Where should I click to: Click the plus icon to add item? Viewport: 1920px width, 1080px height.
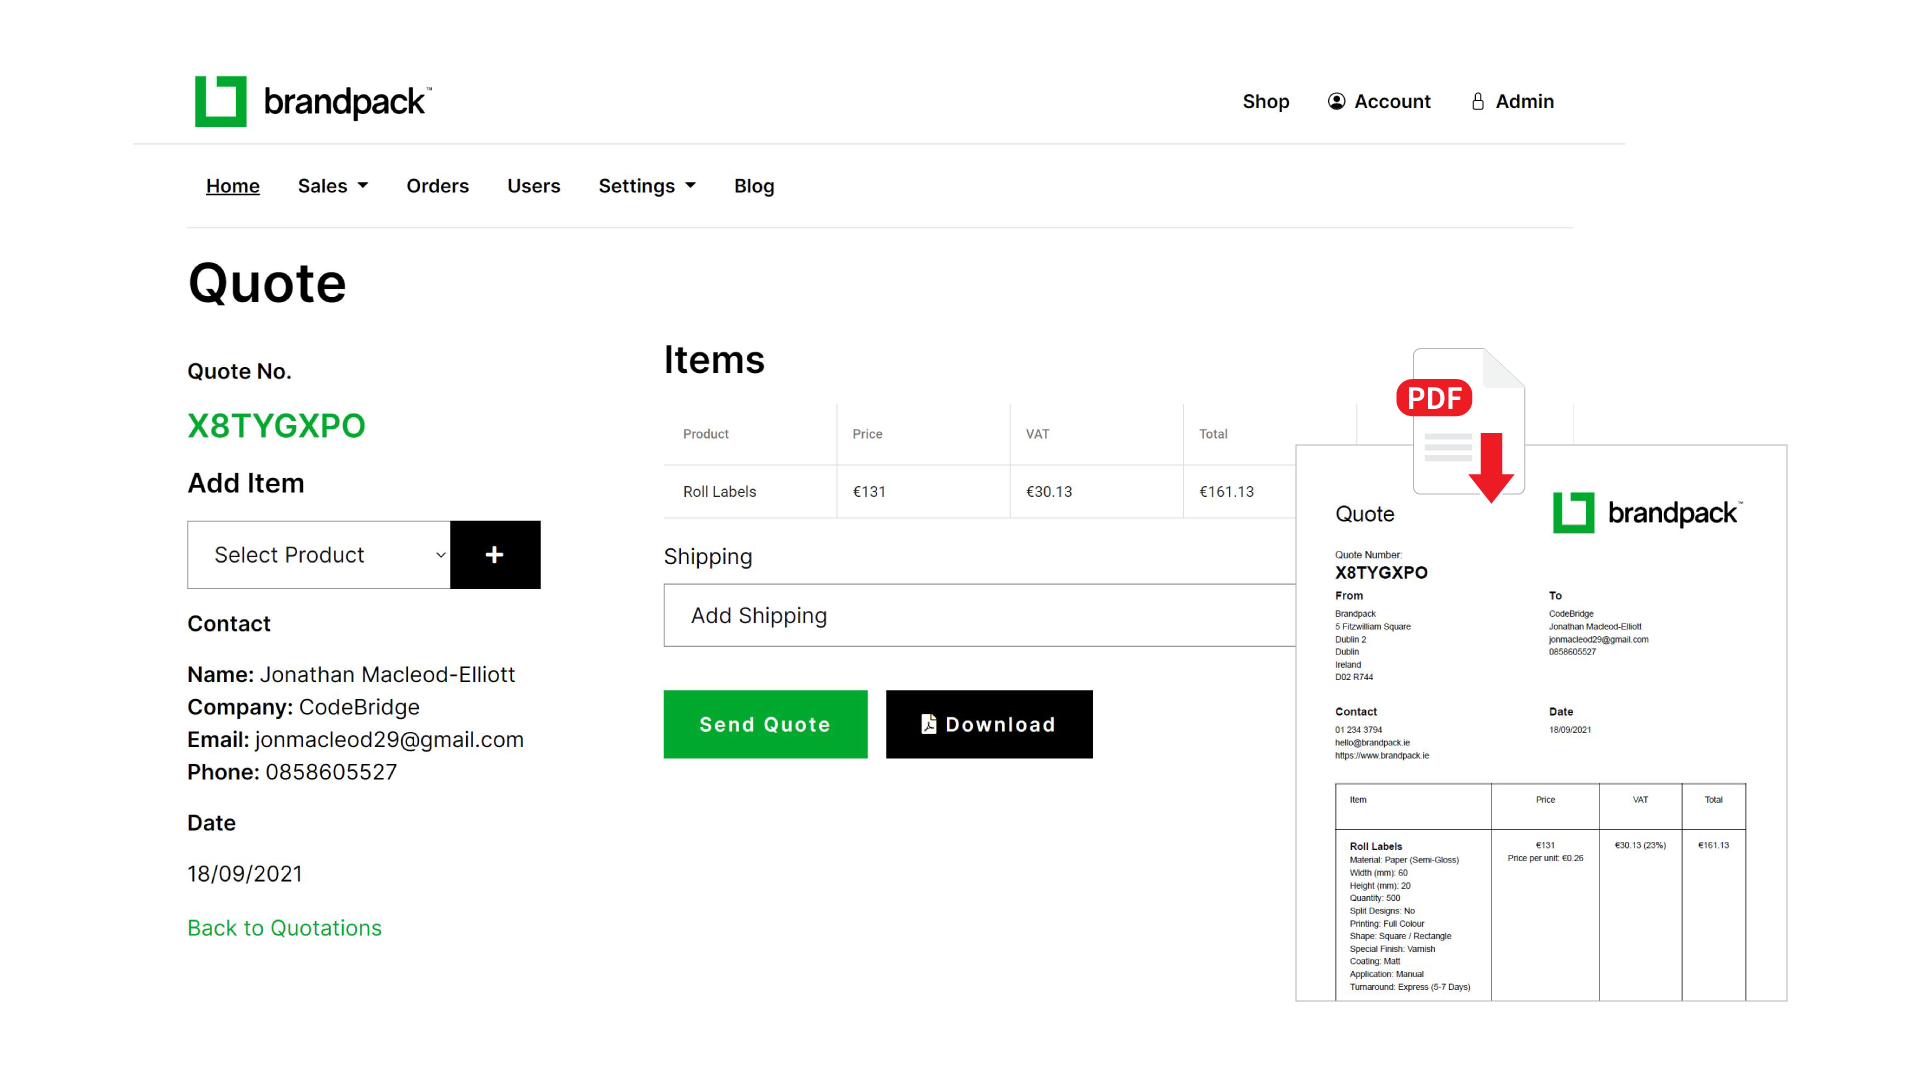pos(494,555)
